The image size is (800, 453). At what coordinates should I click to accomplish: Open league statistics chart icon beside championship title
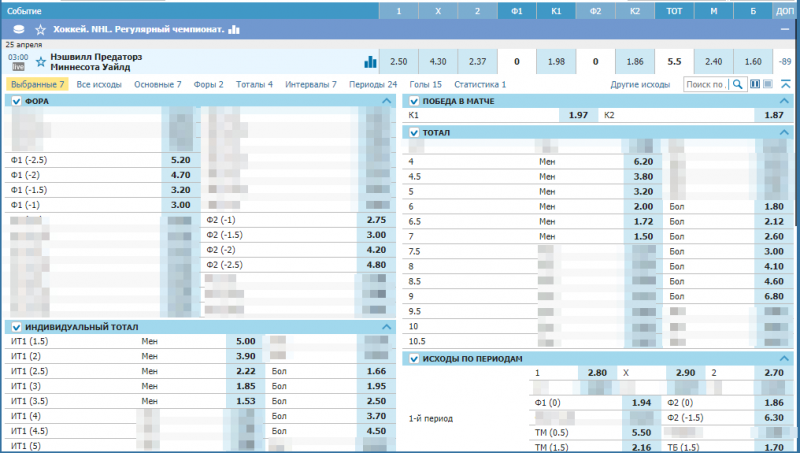click(234, 30)
